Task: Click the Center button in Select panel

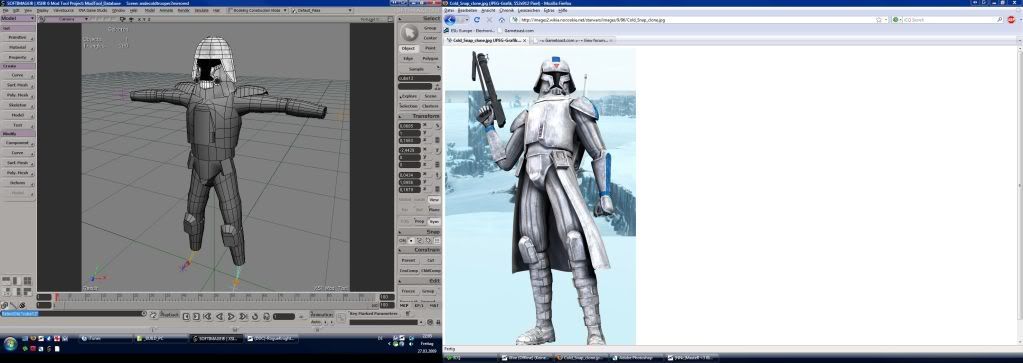Action: (x=430, y=38)
